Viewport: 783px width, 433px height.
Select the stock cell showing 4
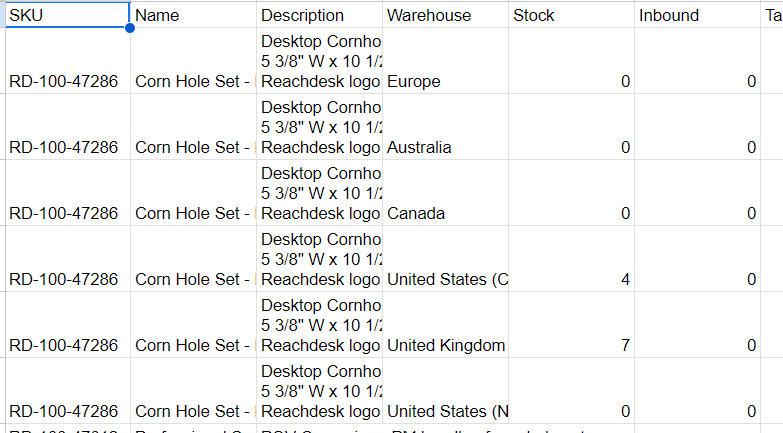tap(571, 279)
